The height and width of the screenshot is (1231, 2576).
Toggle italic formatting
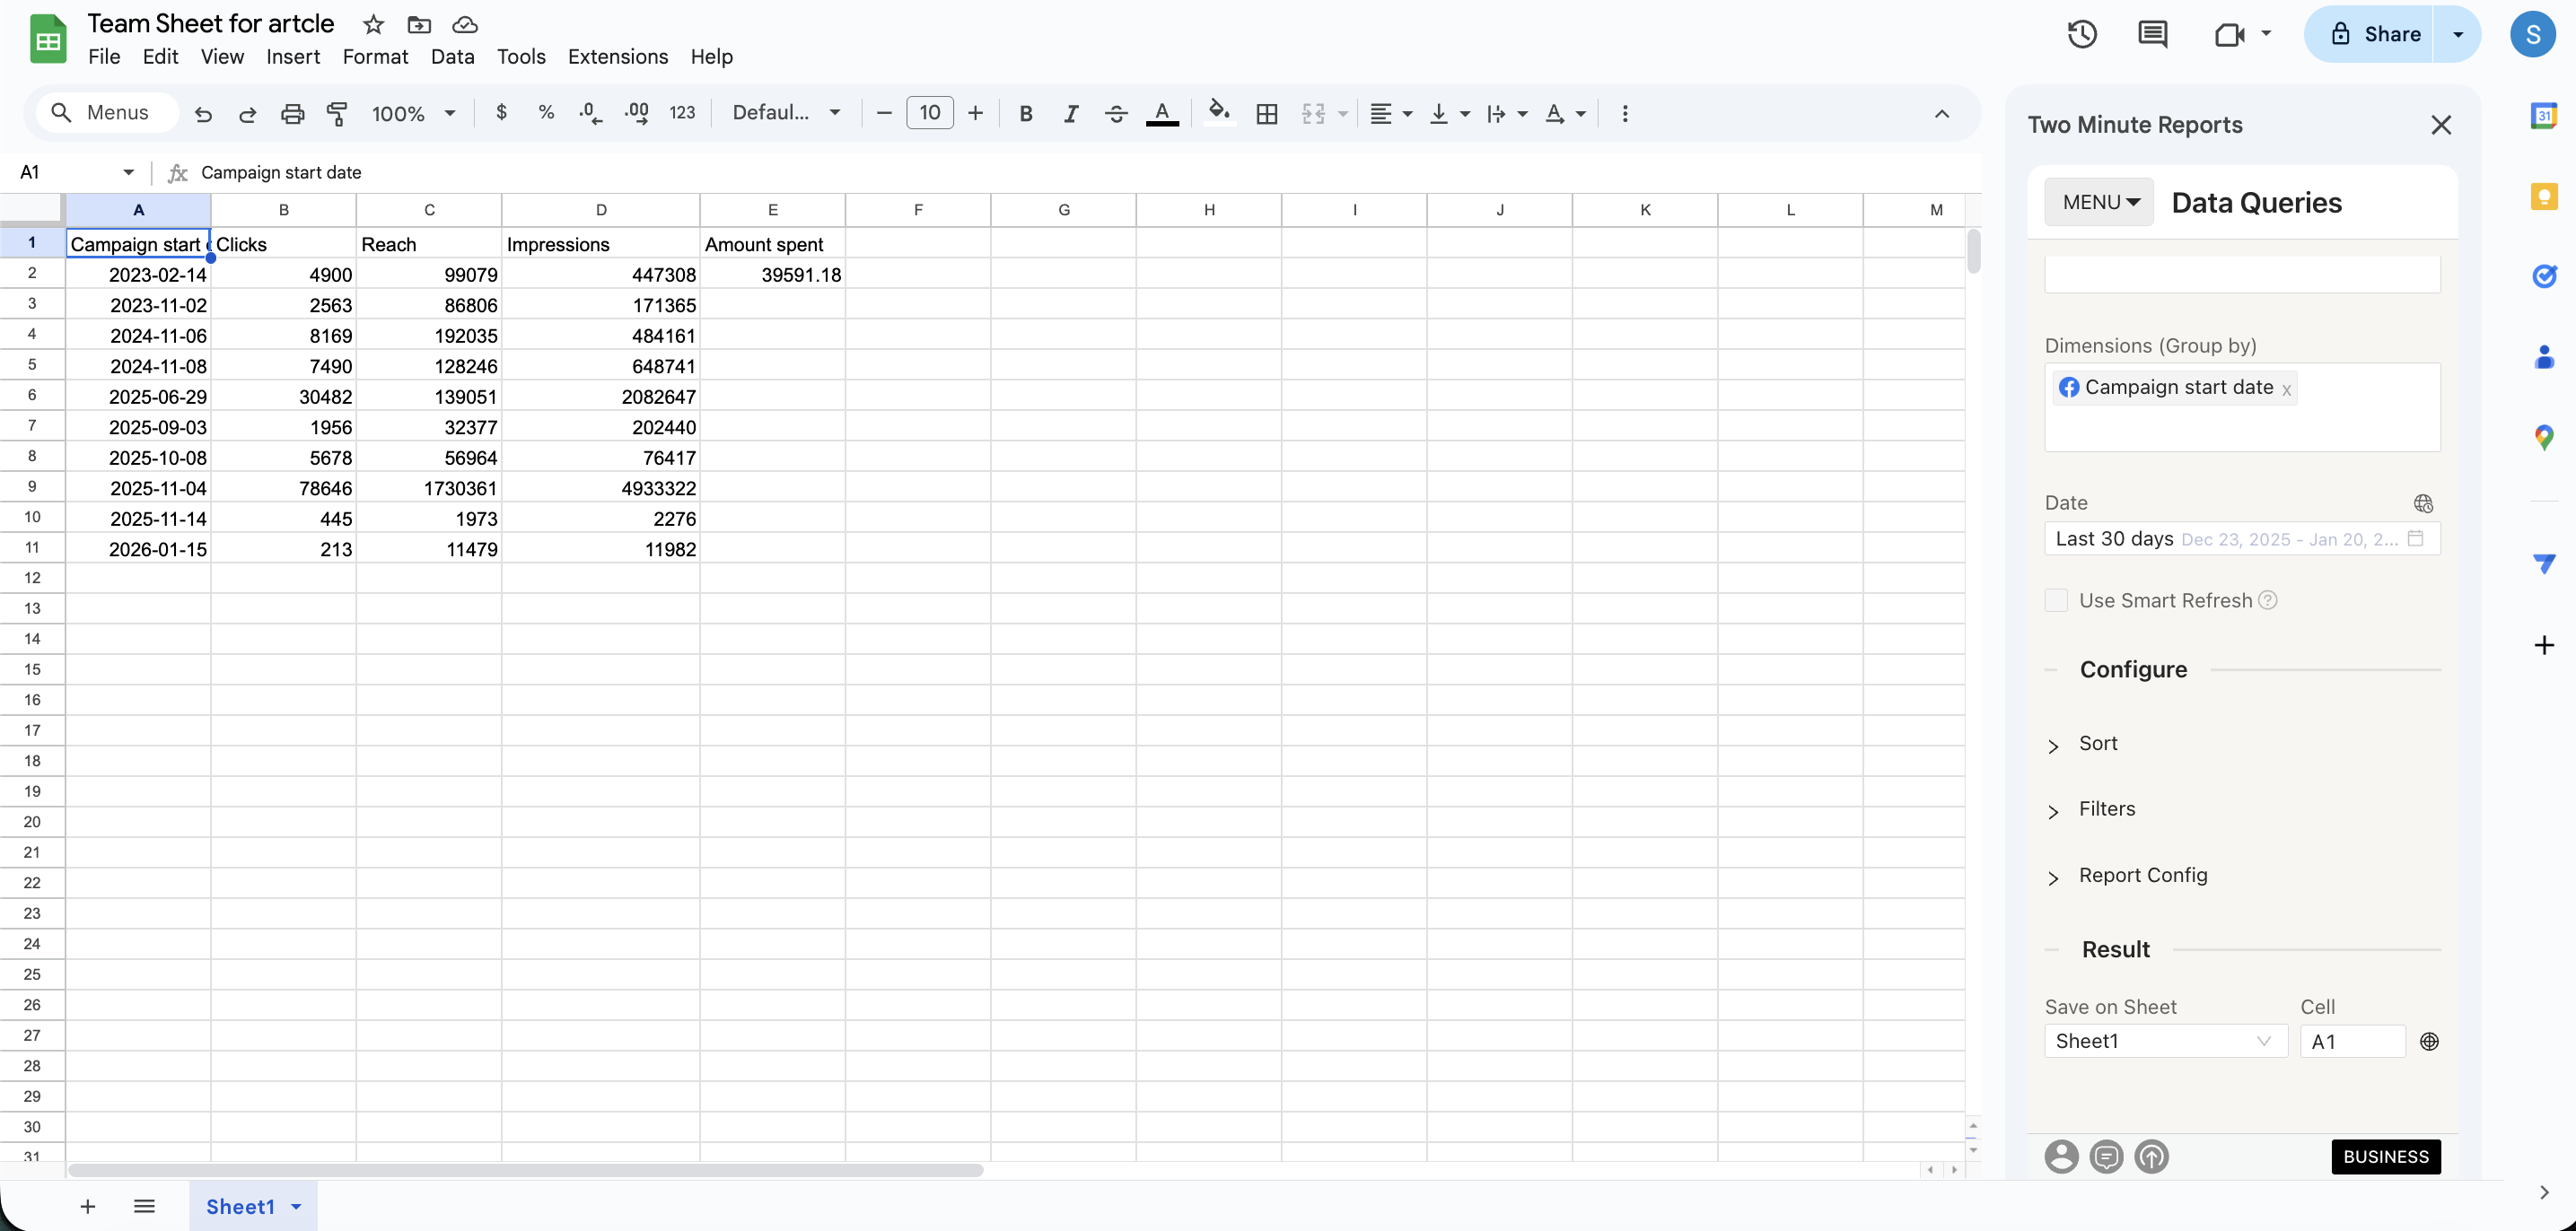(1070, 113)
